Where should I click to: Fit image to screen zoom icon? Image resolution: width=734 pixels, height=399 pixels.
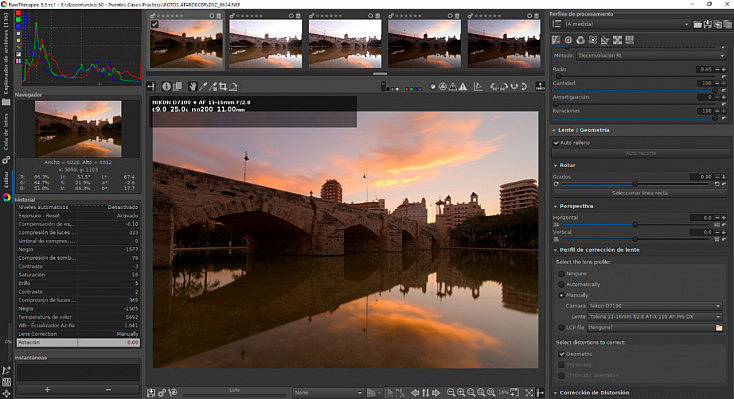tap(471, 392)
